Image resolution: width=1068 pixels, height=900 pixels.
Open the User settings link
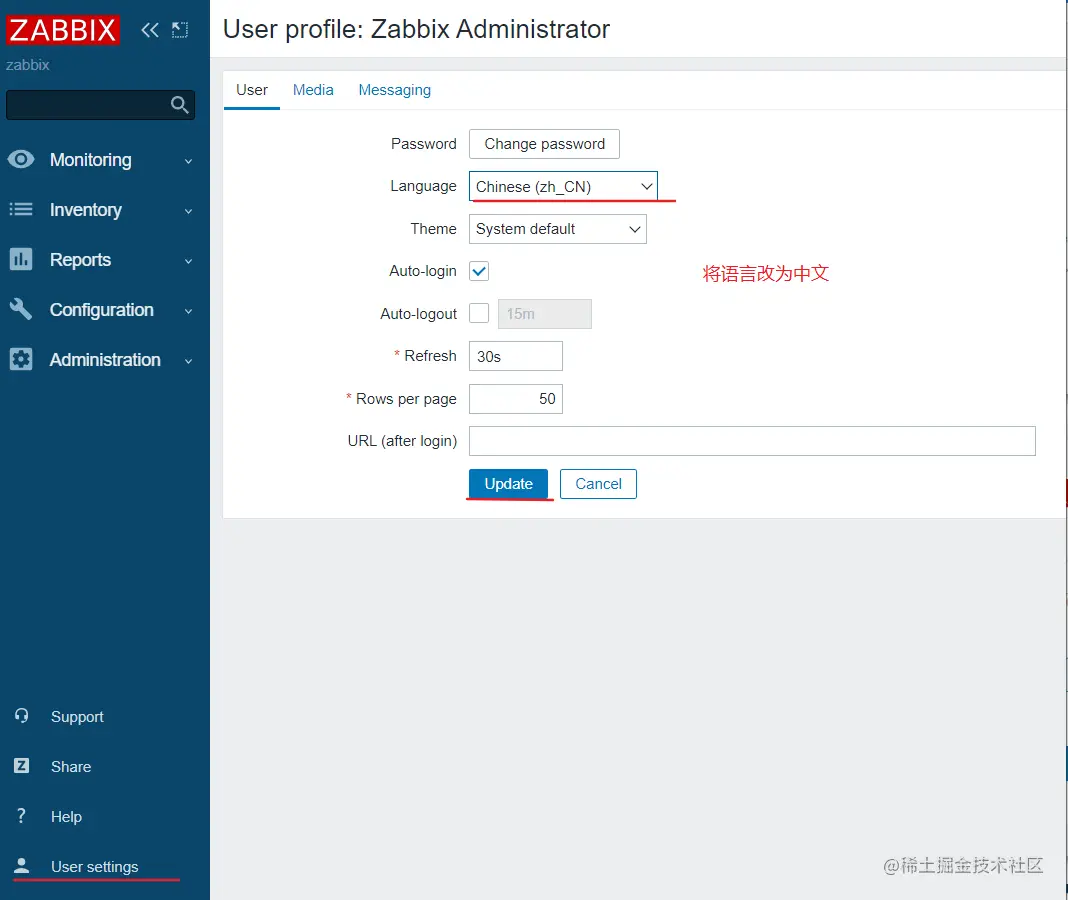(x=95, y=866)
